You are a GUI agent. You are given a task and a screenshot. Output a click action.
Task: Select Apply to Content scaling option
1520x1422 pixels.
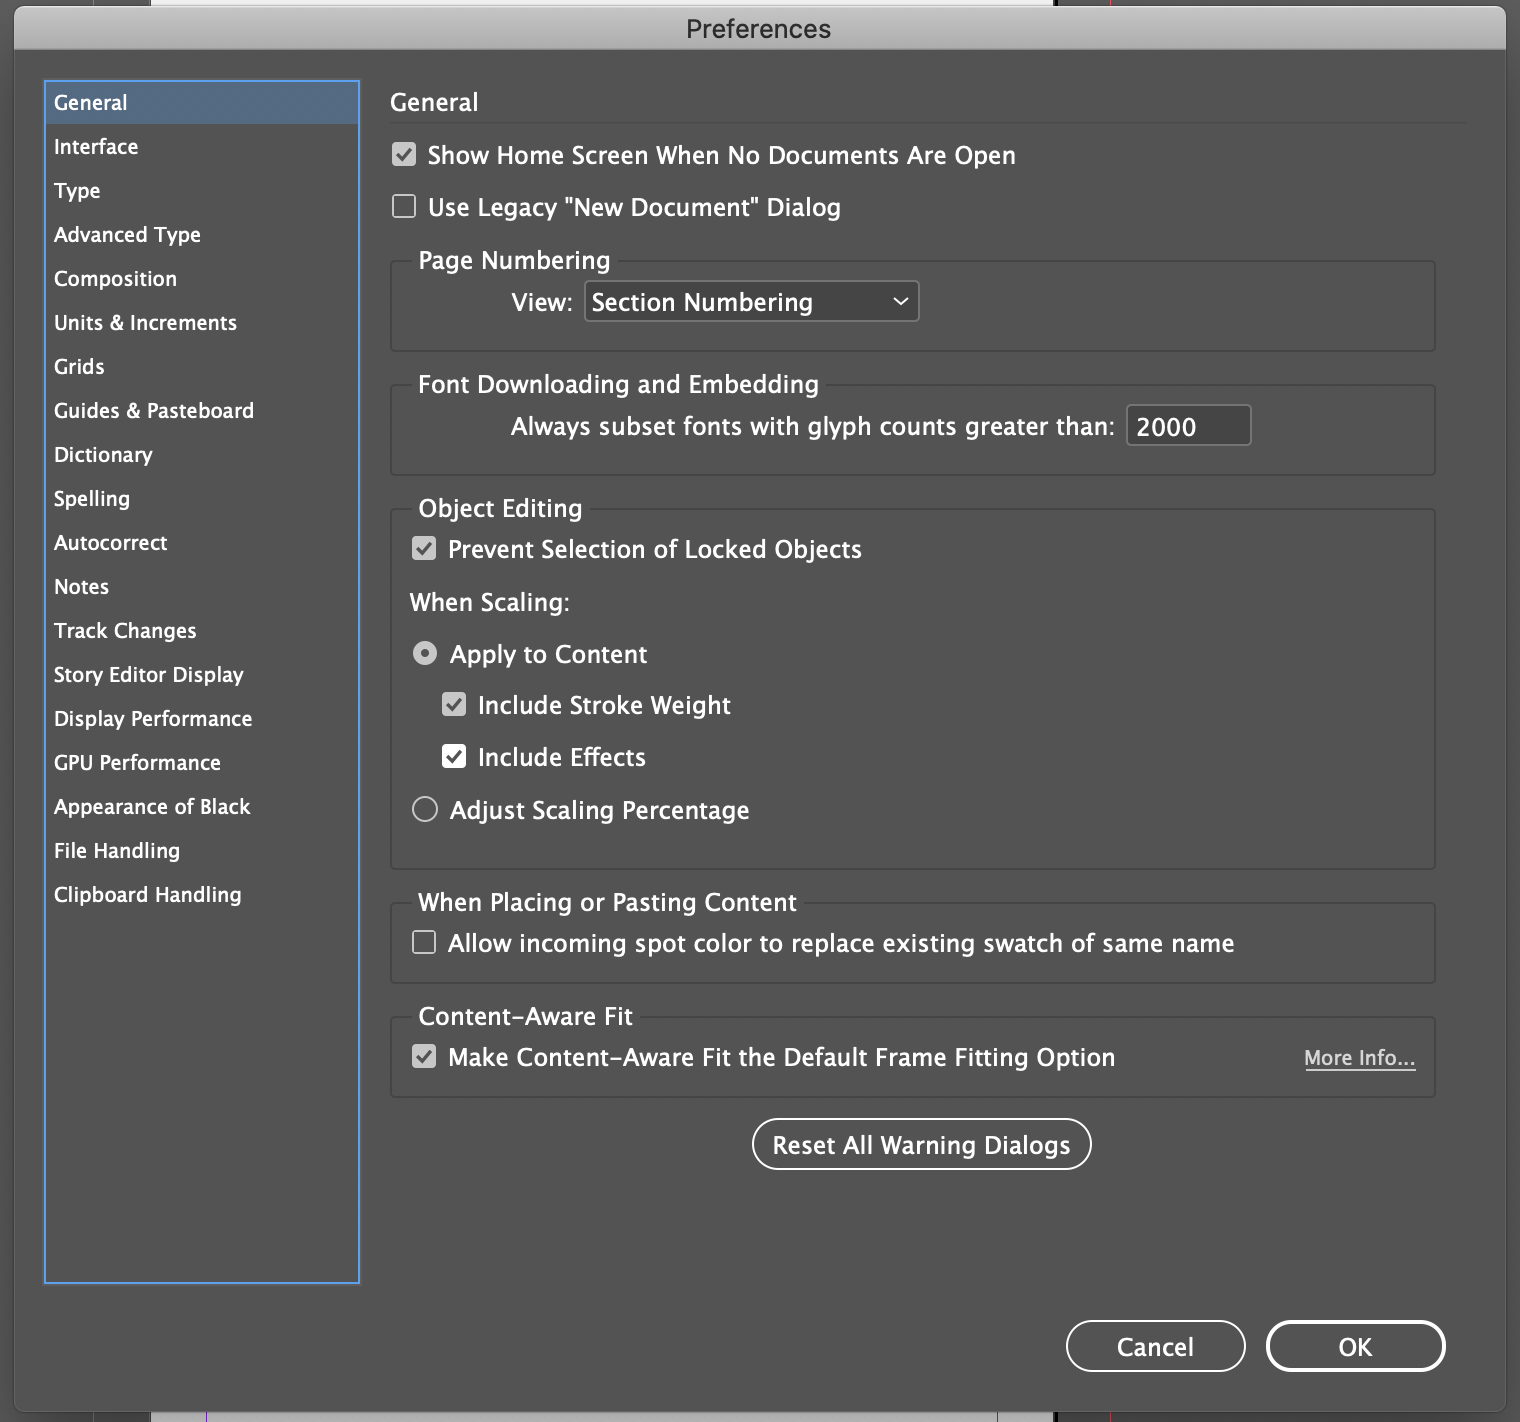click(x=424, y=653)
